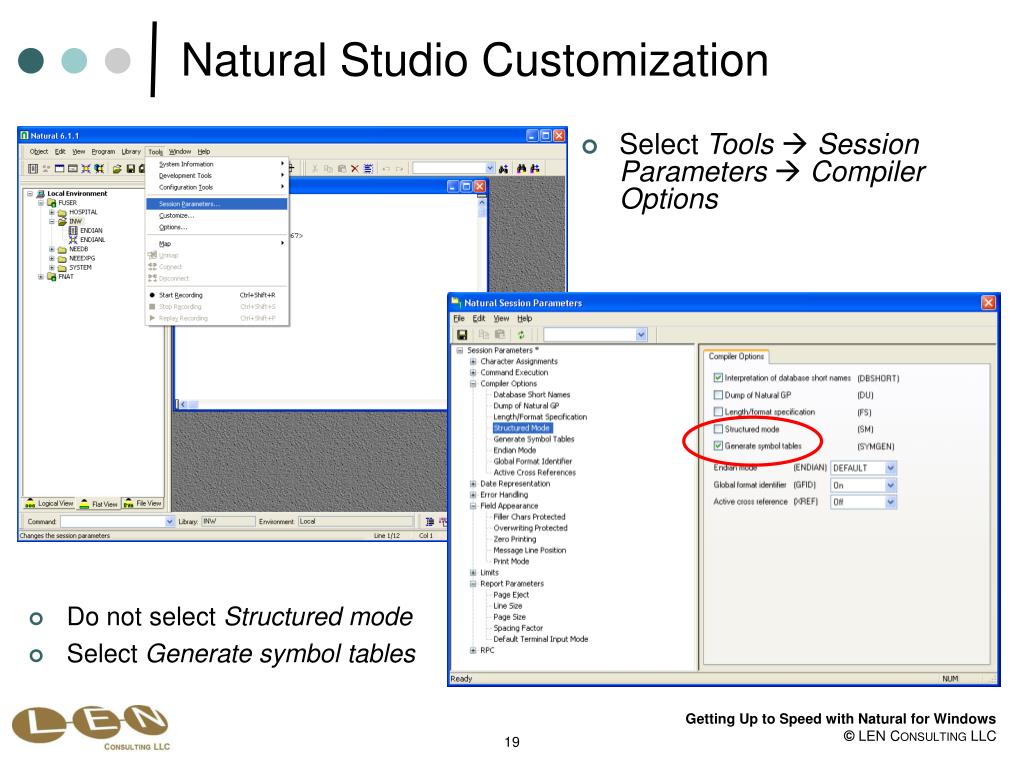Viewport: 1024px width, 768px height.
Task: Open Development Tools submenu
Action: pyautogui.click(x=217, y=176)
